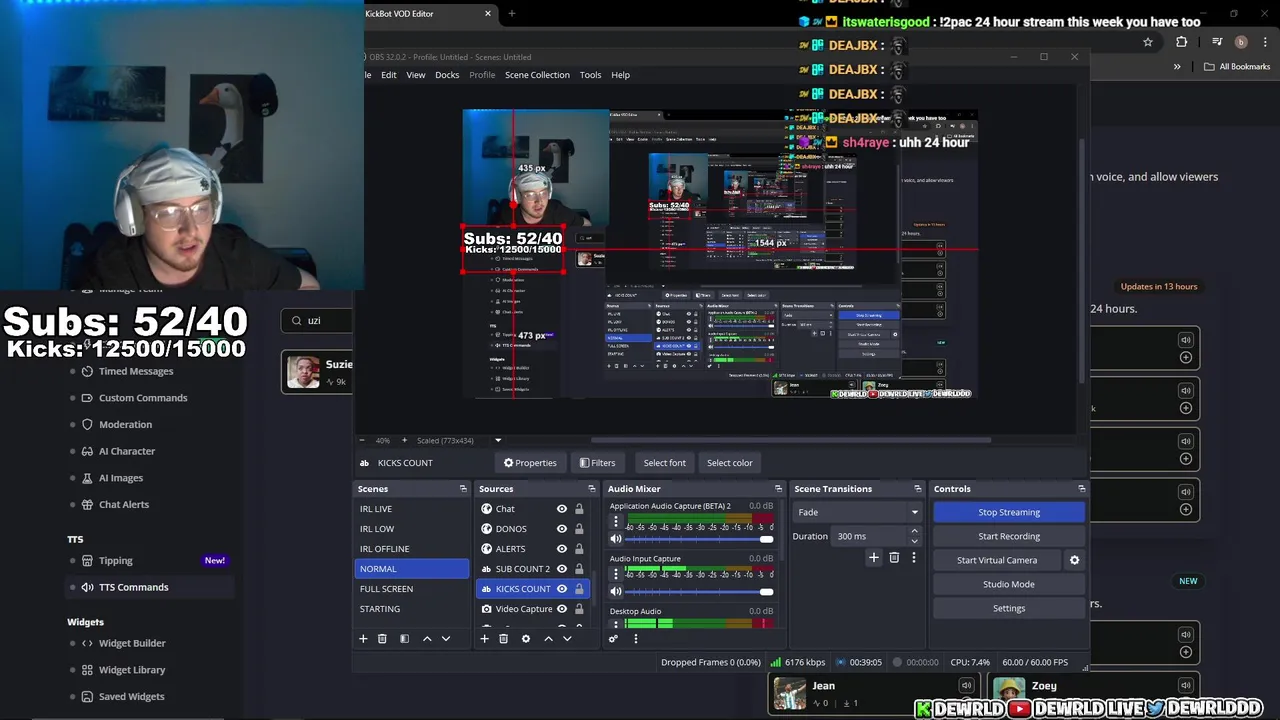Move selected scene up
1280x720 pixels.
[x=427, y=638]
